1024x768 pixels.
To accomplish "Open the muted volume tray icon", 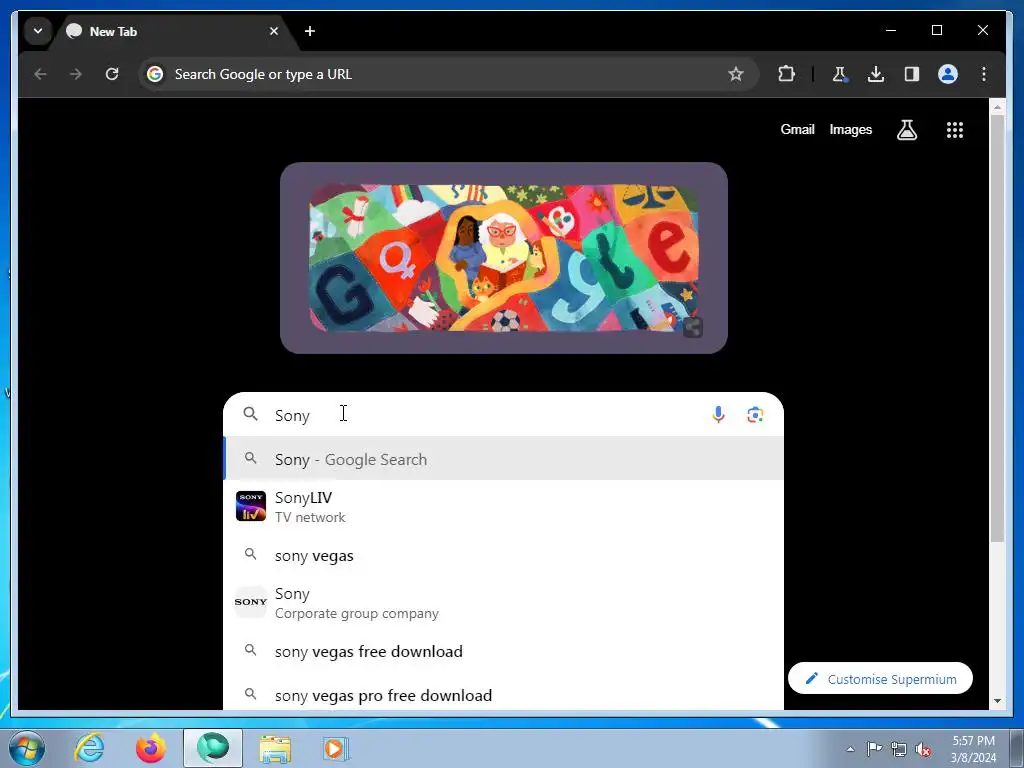I will pyautogui.click(x=923, y=749).
